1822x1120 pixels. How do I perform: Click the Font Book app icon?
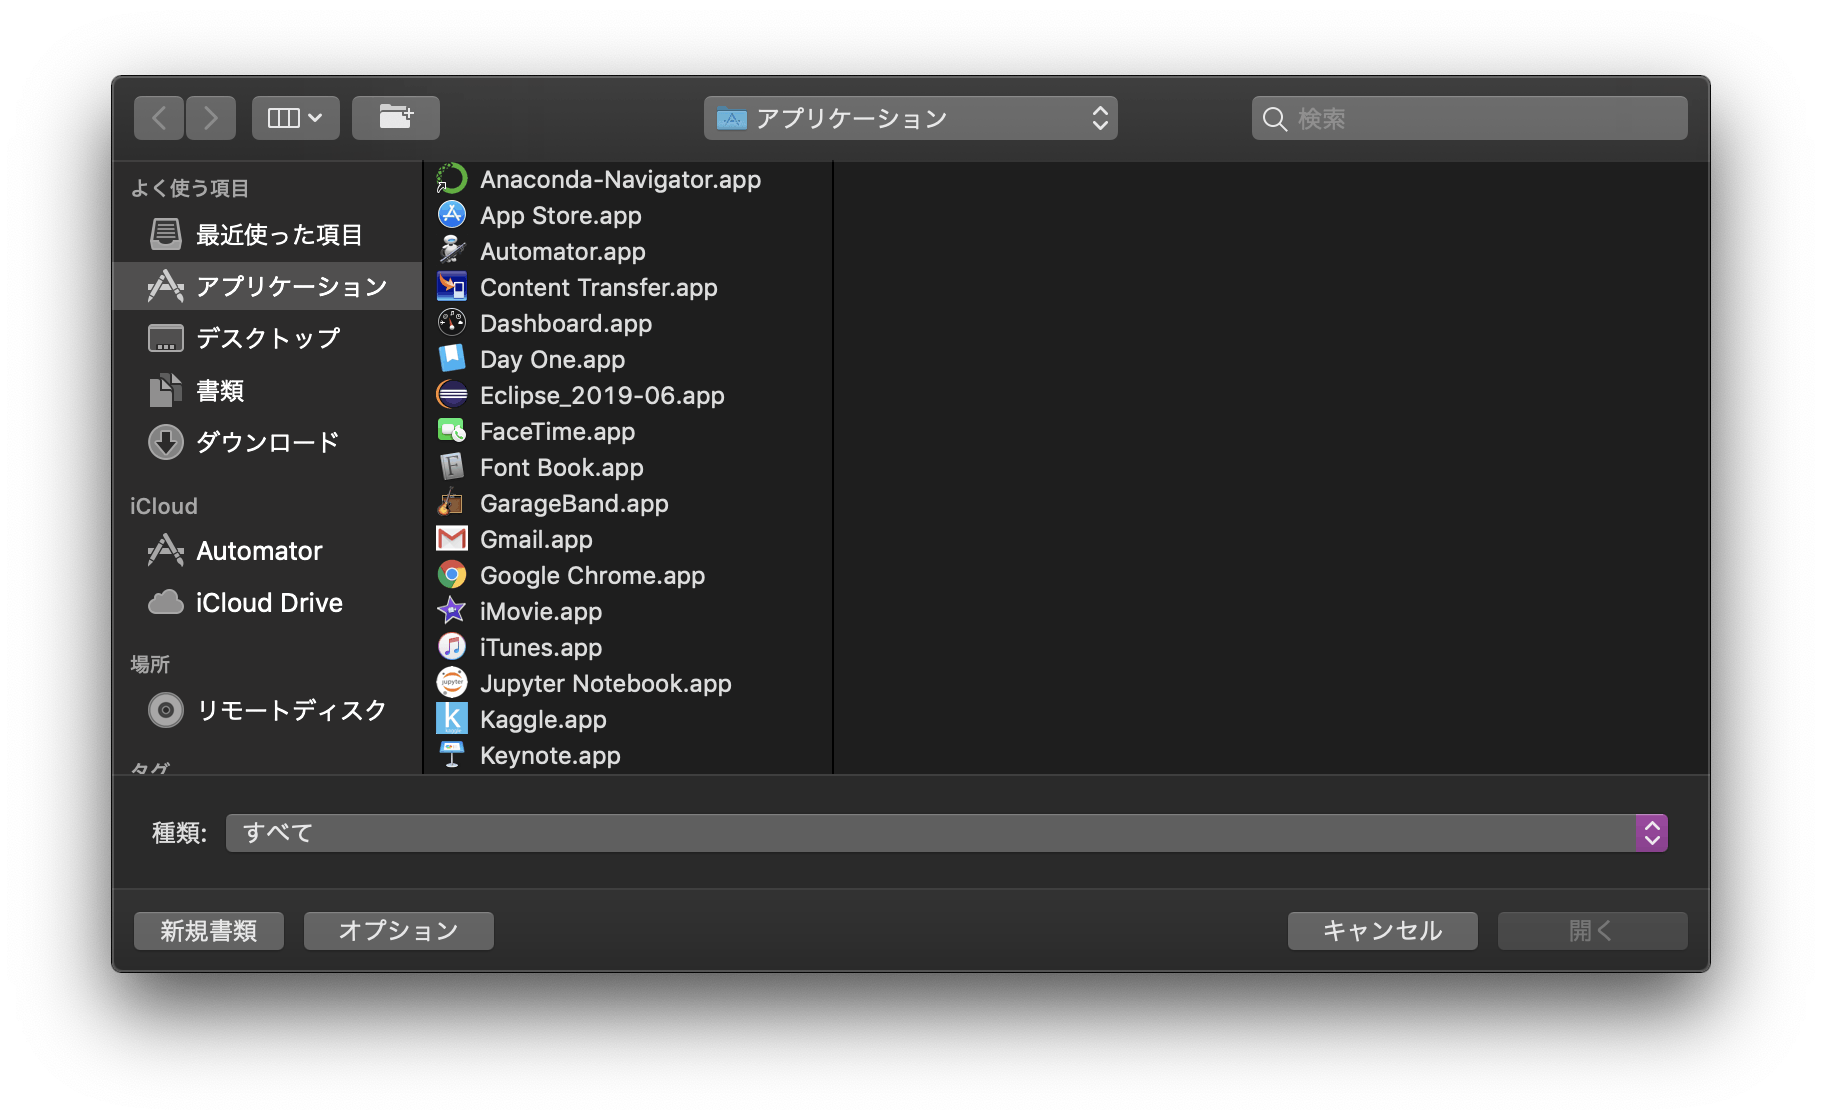coord(452,467)
